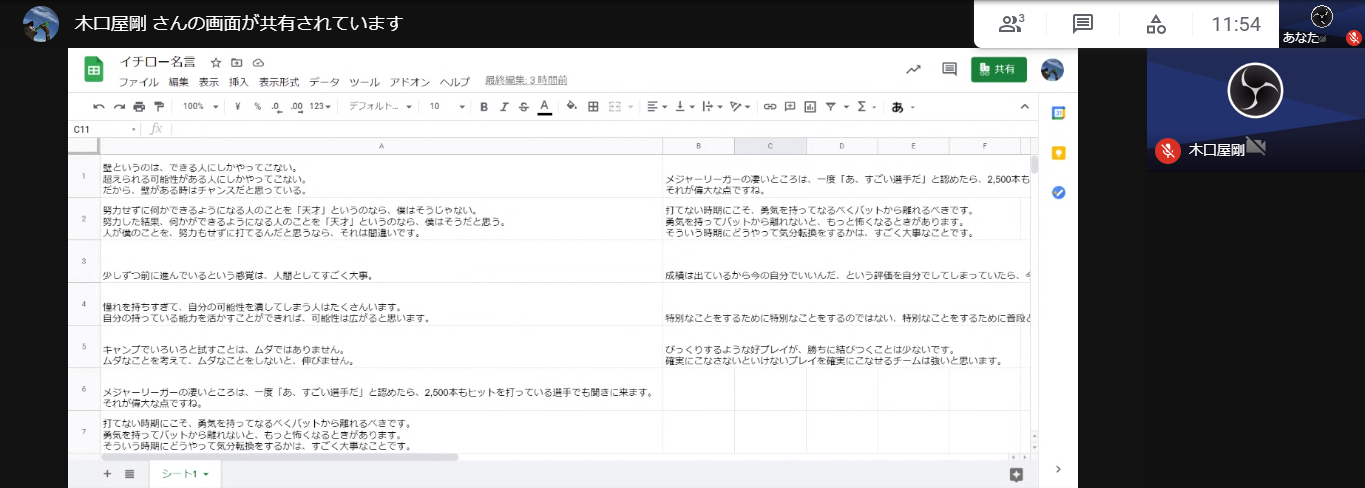Star the イチロー名言 document
Image resolution: width=1365 pixels, height=488 pixels.
(215, 62)
